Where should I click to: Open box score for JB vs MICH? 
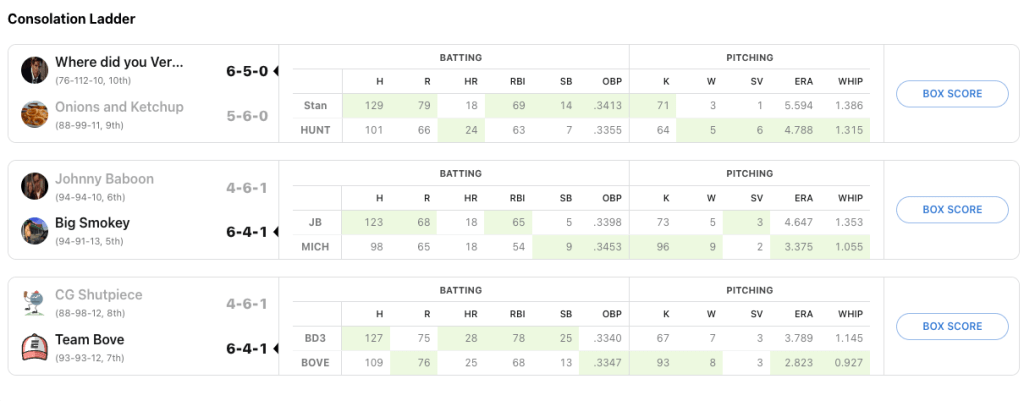[x=952, y=210]
